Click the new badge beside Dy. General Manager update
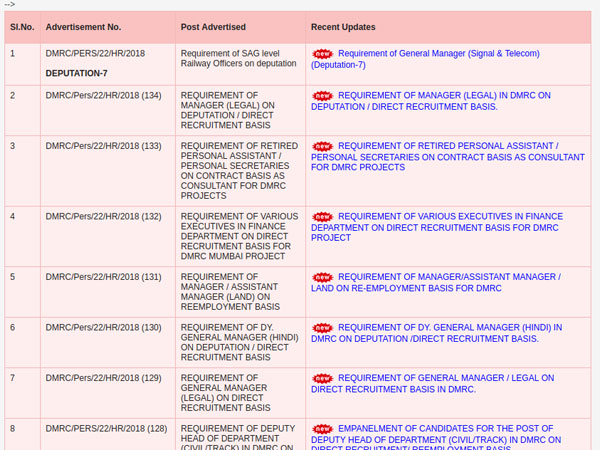 click(x=323, y=328)
